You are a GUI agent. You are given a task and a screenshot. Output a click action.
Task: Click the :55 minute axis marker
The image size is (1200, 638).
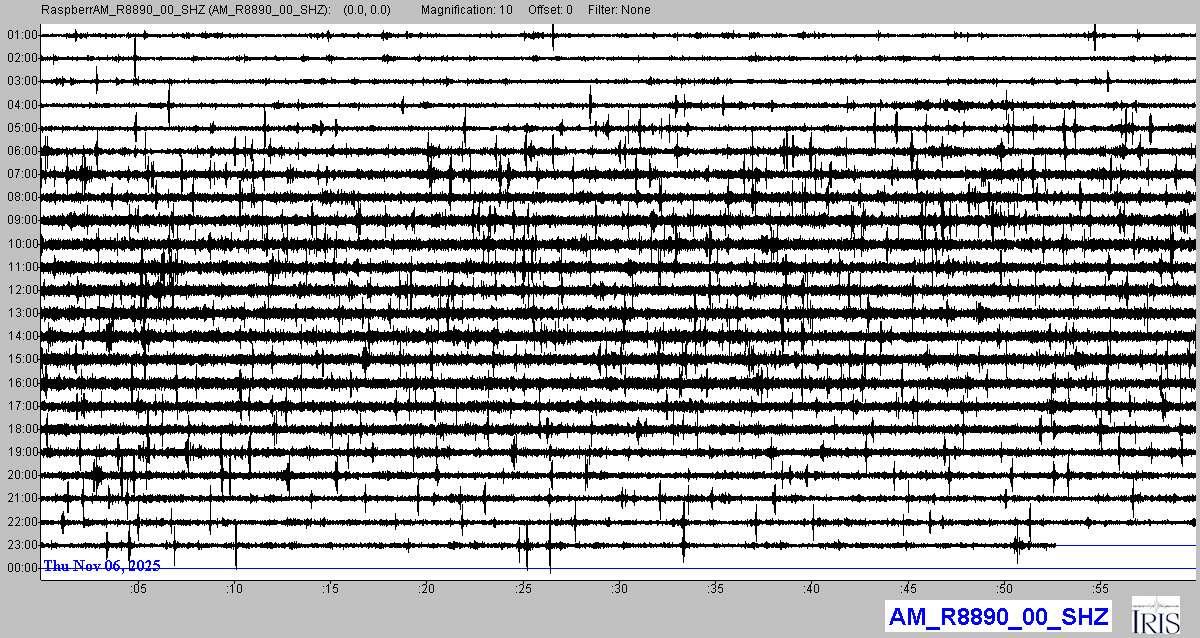click(x=1099, y=588)
